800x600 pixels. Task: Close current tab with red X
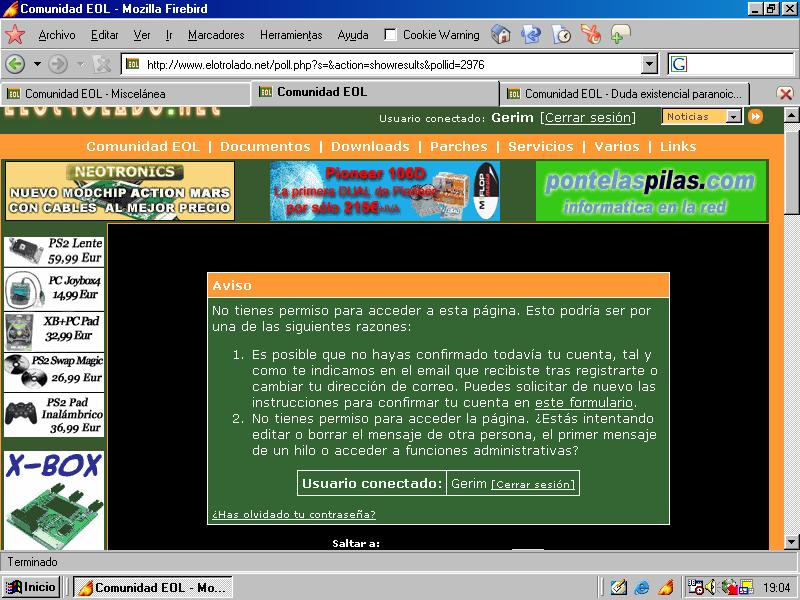click(x=785, y=93)
